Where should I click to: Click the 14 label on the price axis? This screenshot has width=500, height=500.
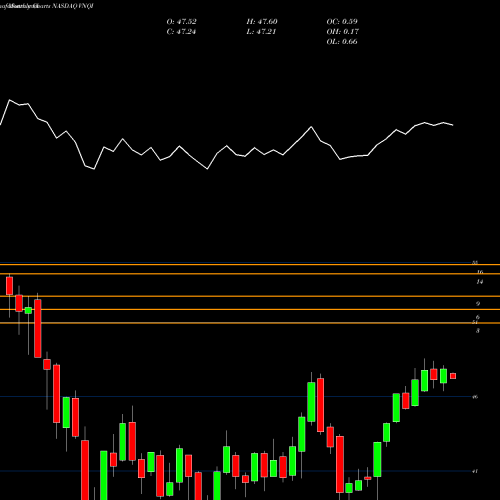pyautogui.click(x=479, y=282)
